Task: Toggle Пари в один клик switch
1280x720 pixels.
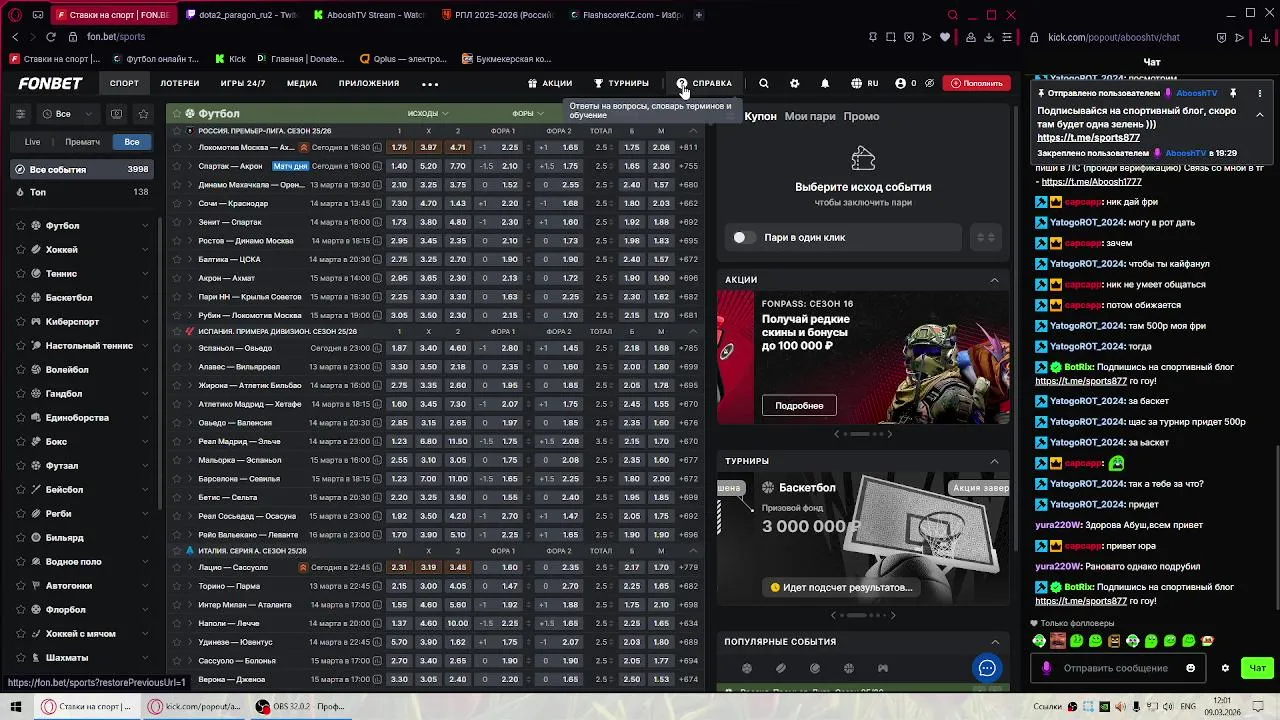Action: [x=743, y=237]
